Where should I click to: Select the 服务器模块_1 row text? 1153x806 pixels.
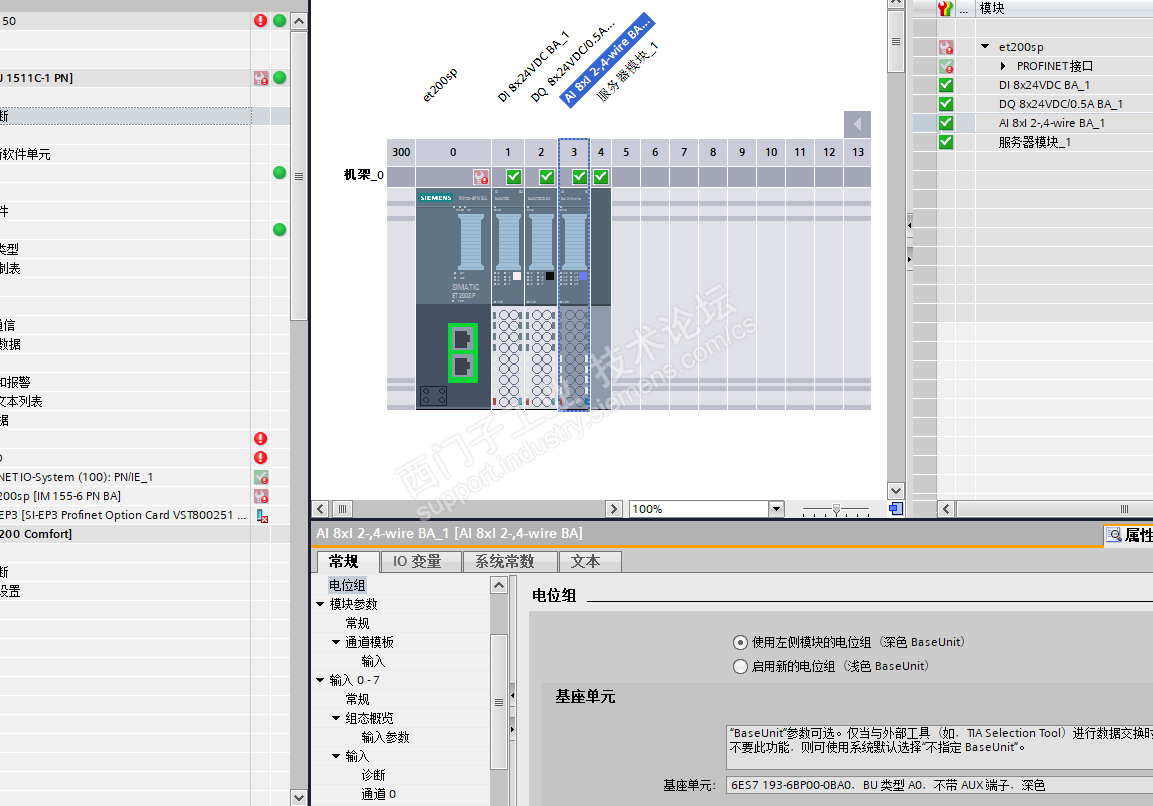point(1035,143)
